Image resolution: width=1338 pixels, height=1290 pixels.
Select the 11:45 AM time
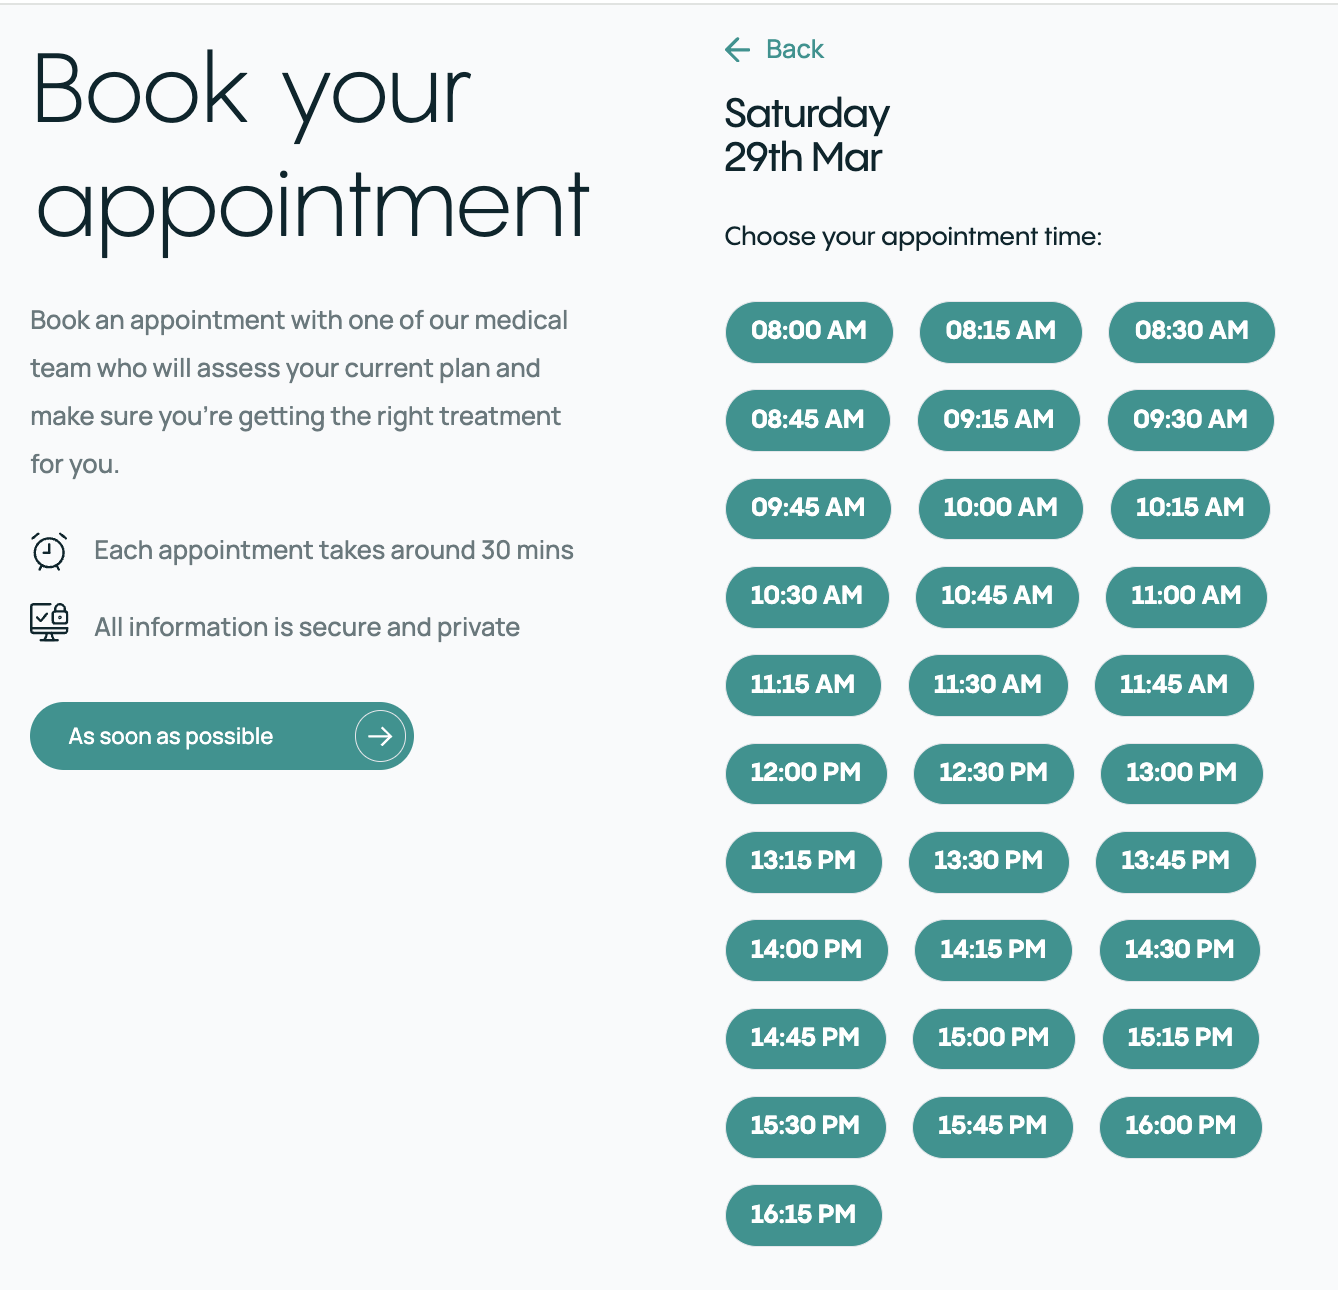pyautogui.click(x=1174, y=685)
